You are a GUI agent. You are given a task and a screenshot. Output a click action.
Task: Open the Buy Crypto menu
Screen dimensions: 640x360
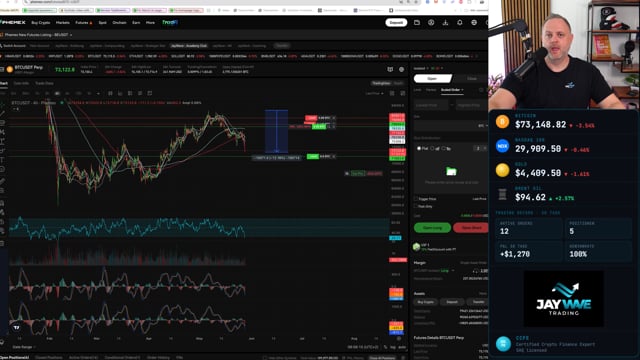[x=40, y=22]
